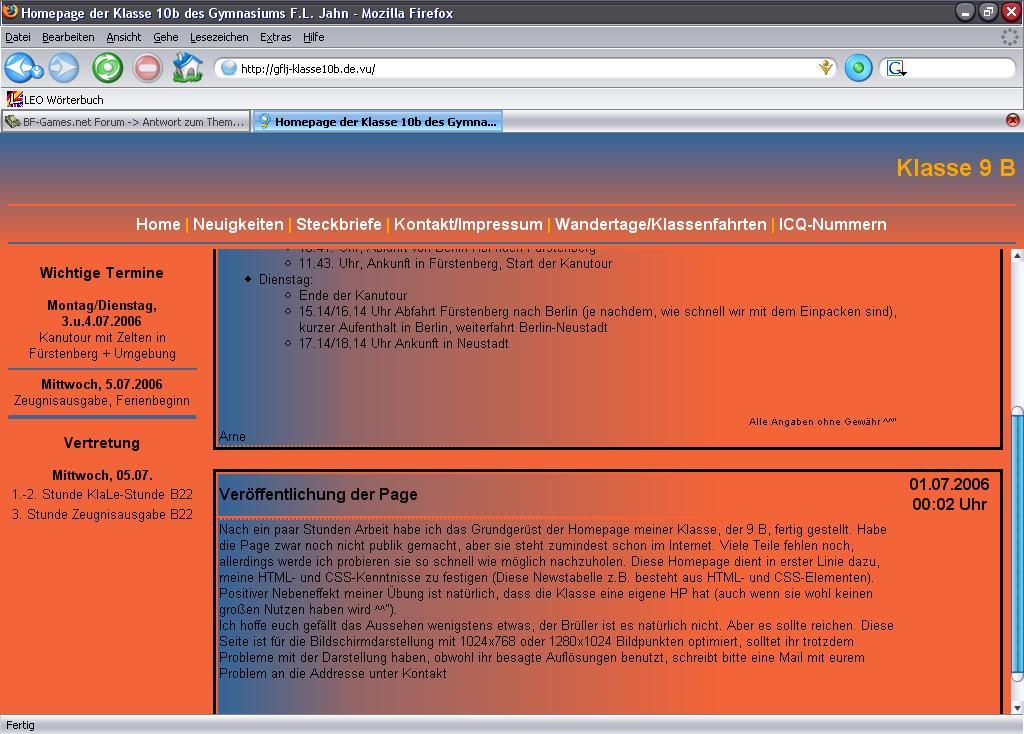The height and width of the screenshot is (734, 1024).
Task: Go to the Steckbriefe link
Action: coord(338,224)
